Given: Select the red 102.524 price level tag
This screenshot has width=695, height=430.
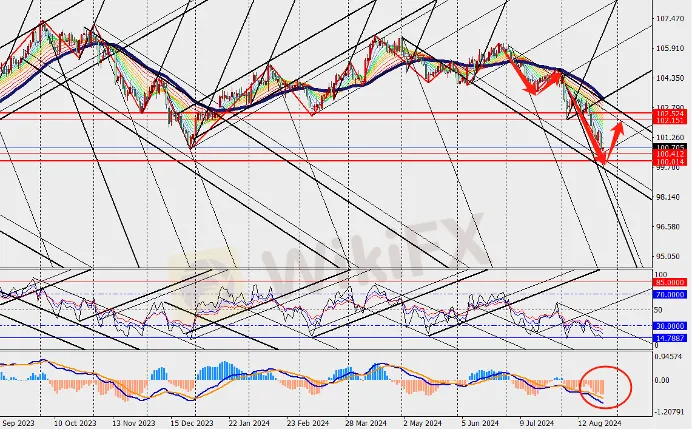Looking at the screenshot, I should [x=671, y=114].
